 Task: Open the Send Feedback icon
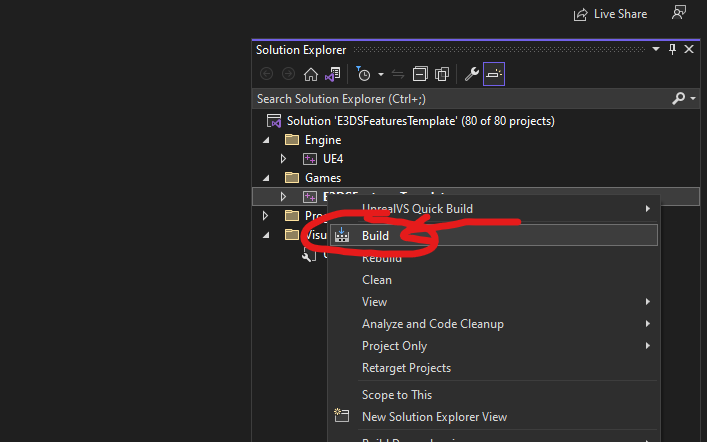(x=679, y=13)
